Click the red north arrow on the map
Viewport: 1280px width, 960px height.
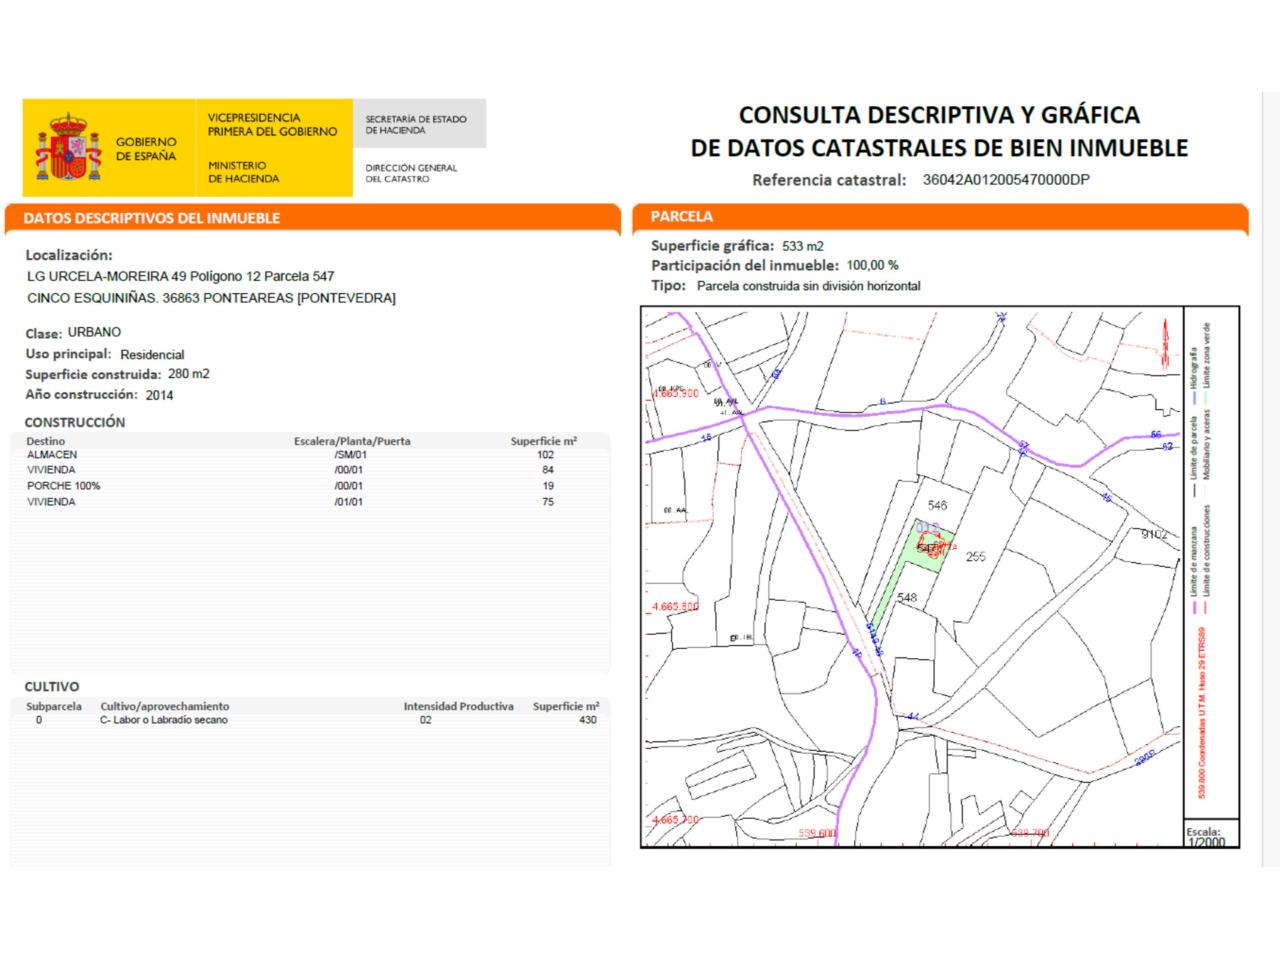[x=1164, y=345]
